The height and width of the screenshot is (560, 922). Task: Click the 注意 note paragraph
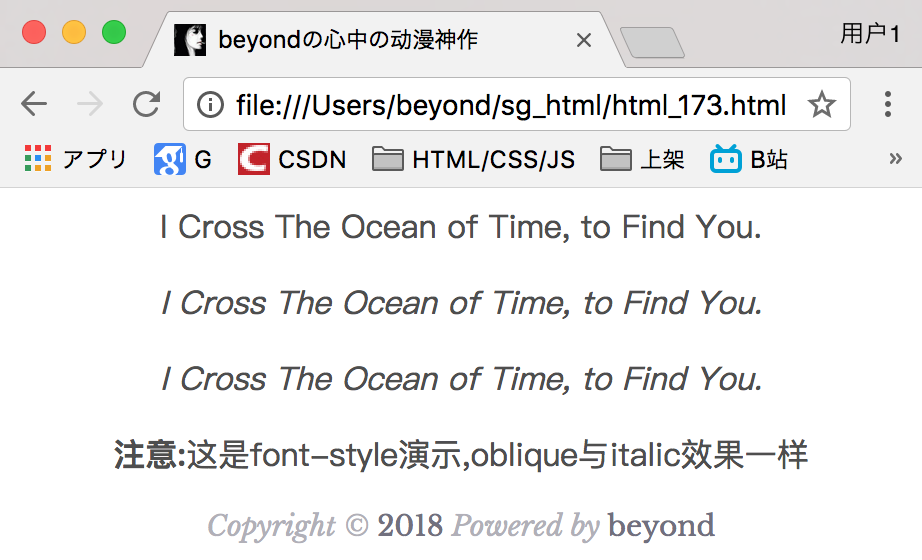[461, 456]
